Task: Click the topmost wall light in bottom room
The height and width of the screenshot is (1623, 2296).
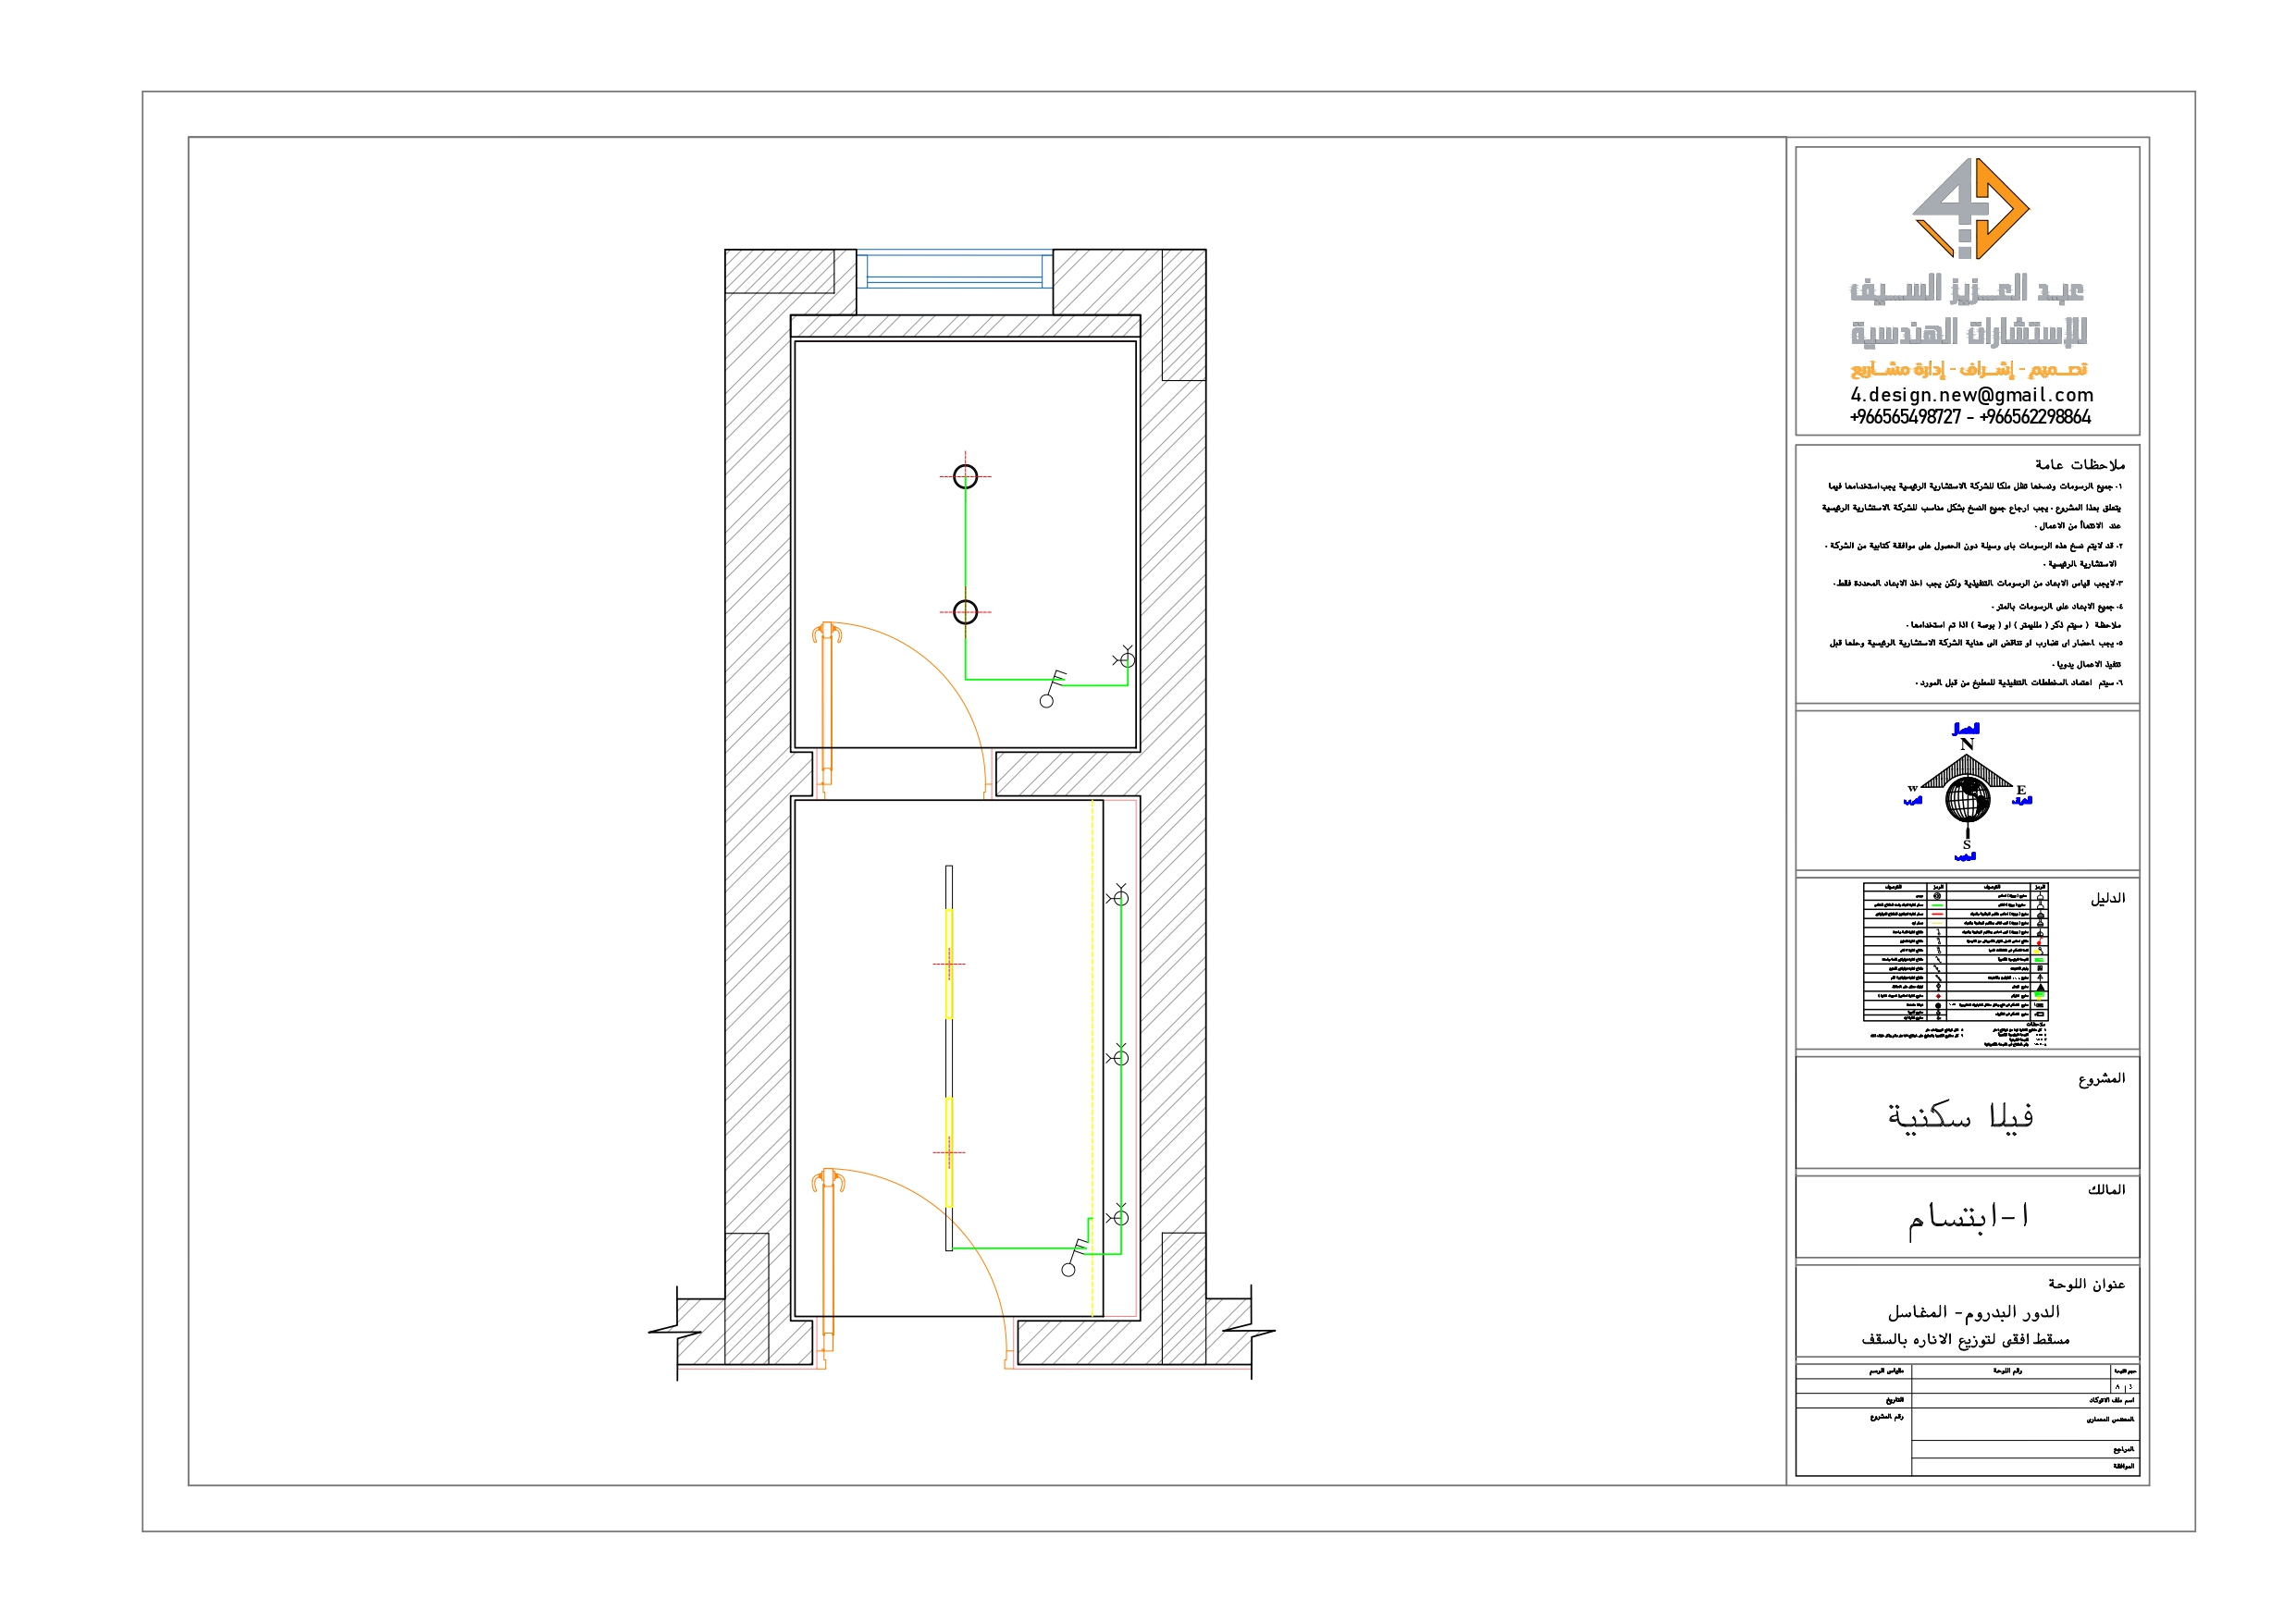Action: pos(1120,897)
